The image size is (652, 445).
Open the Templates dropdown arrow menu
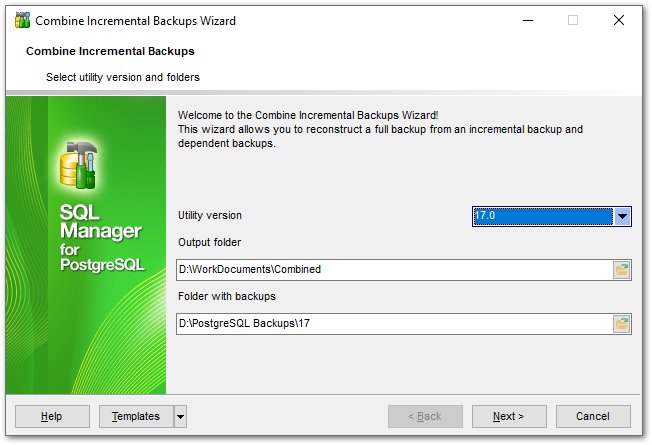[180, 416]
